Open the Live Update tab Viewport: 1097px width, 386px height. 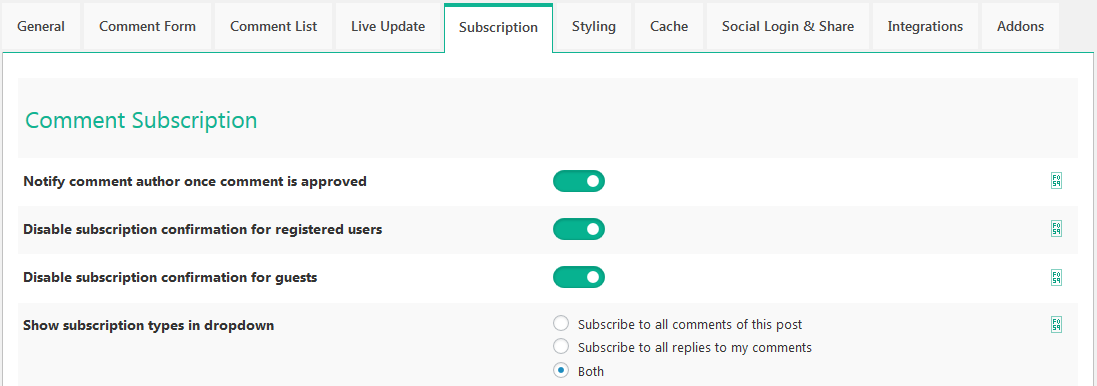tap(388, 27)
